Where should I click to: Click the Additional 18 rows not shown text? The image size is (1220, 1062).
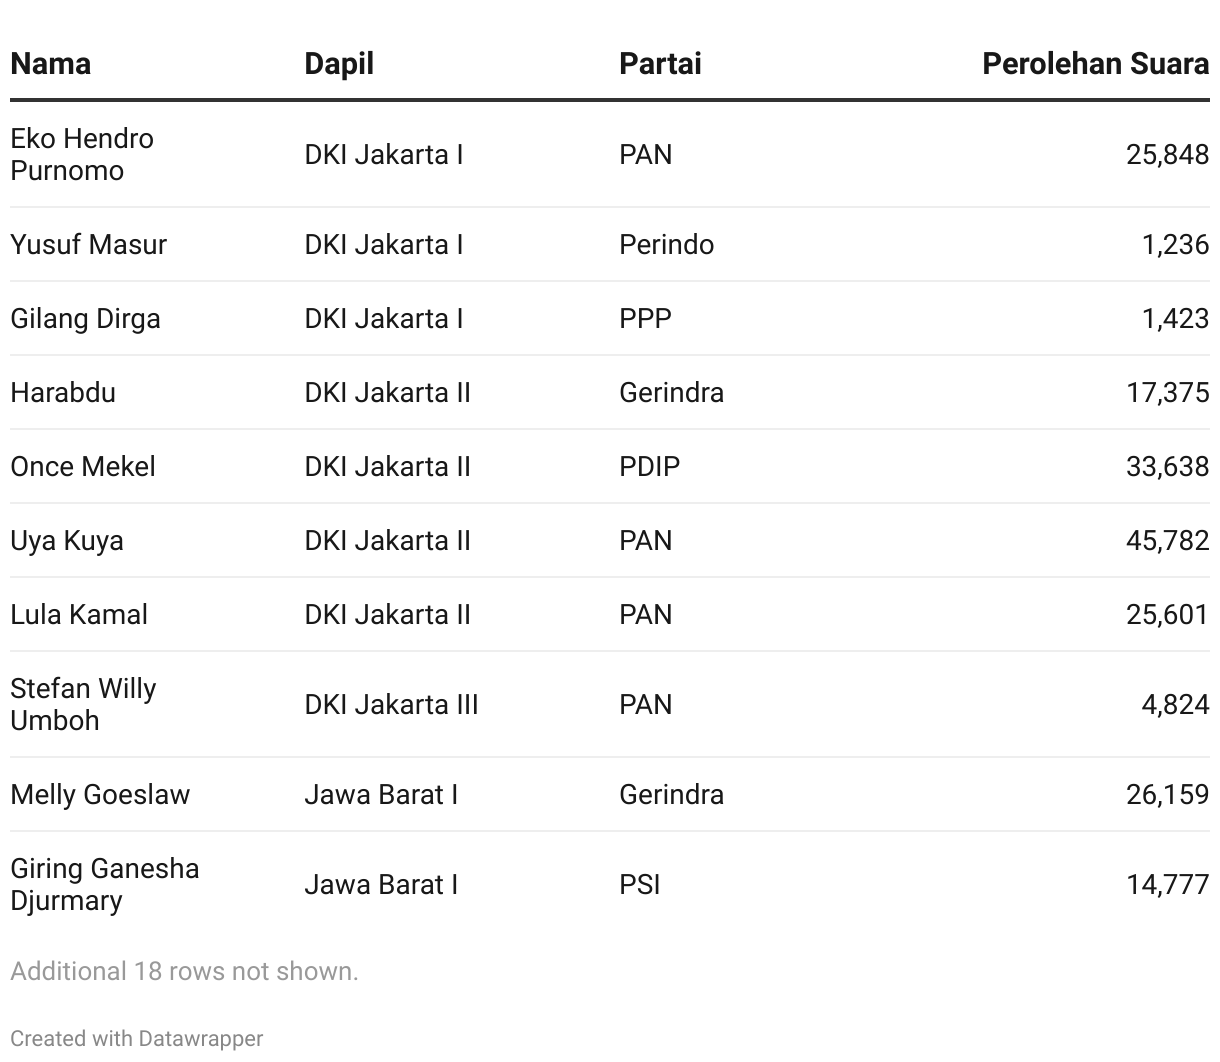(184, 971)
